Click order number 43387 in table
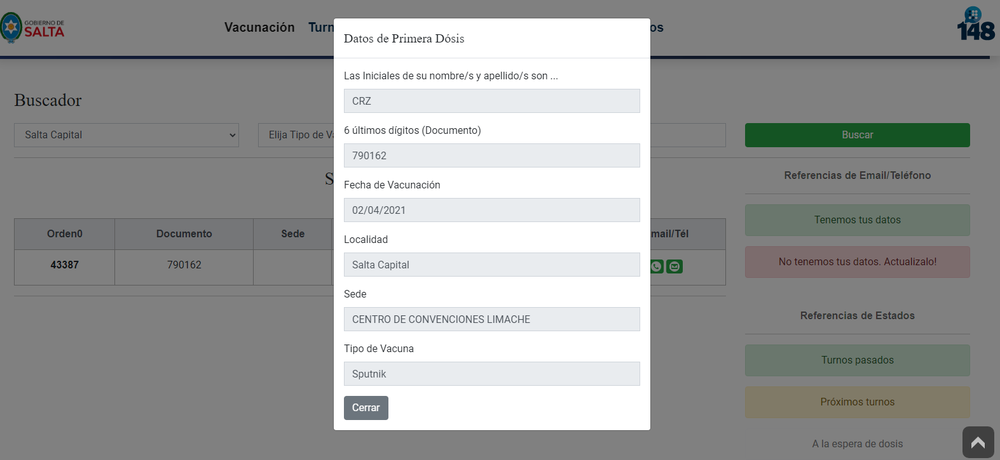The height and width of the screenshot is (460, 1000). (x=64, y=265)
